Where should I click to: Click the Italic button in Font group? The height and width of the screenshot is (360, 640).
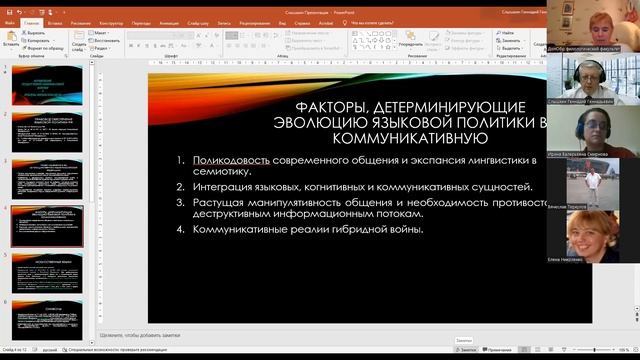pos(139,46)
